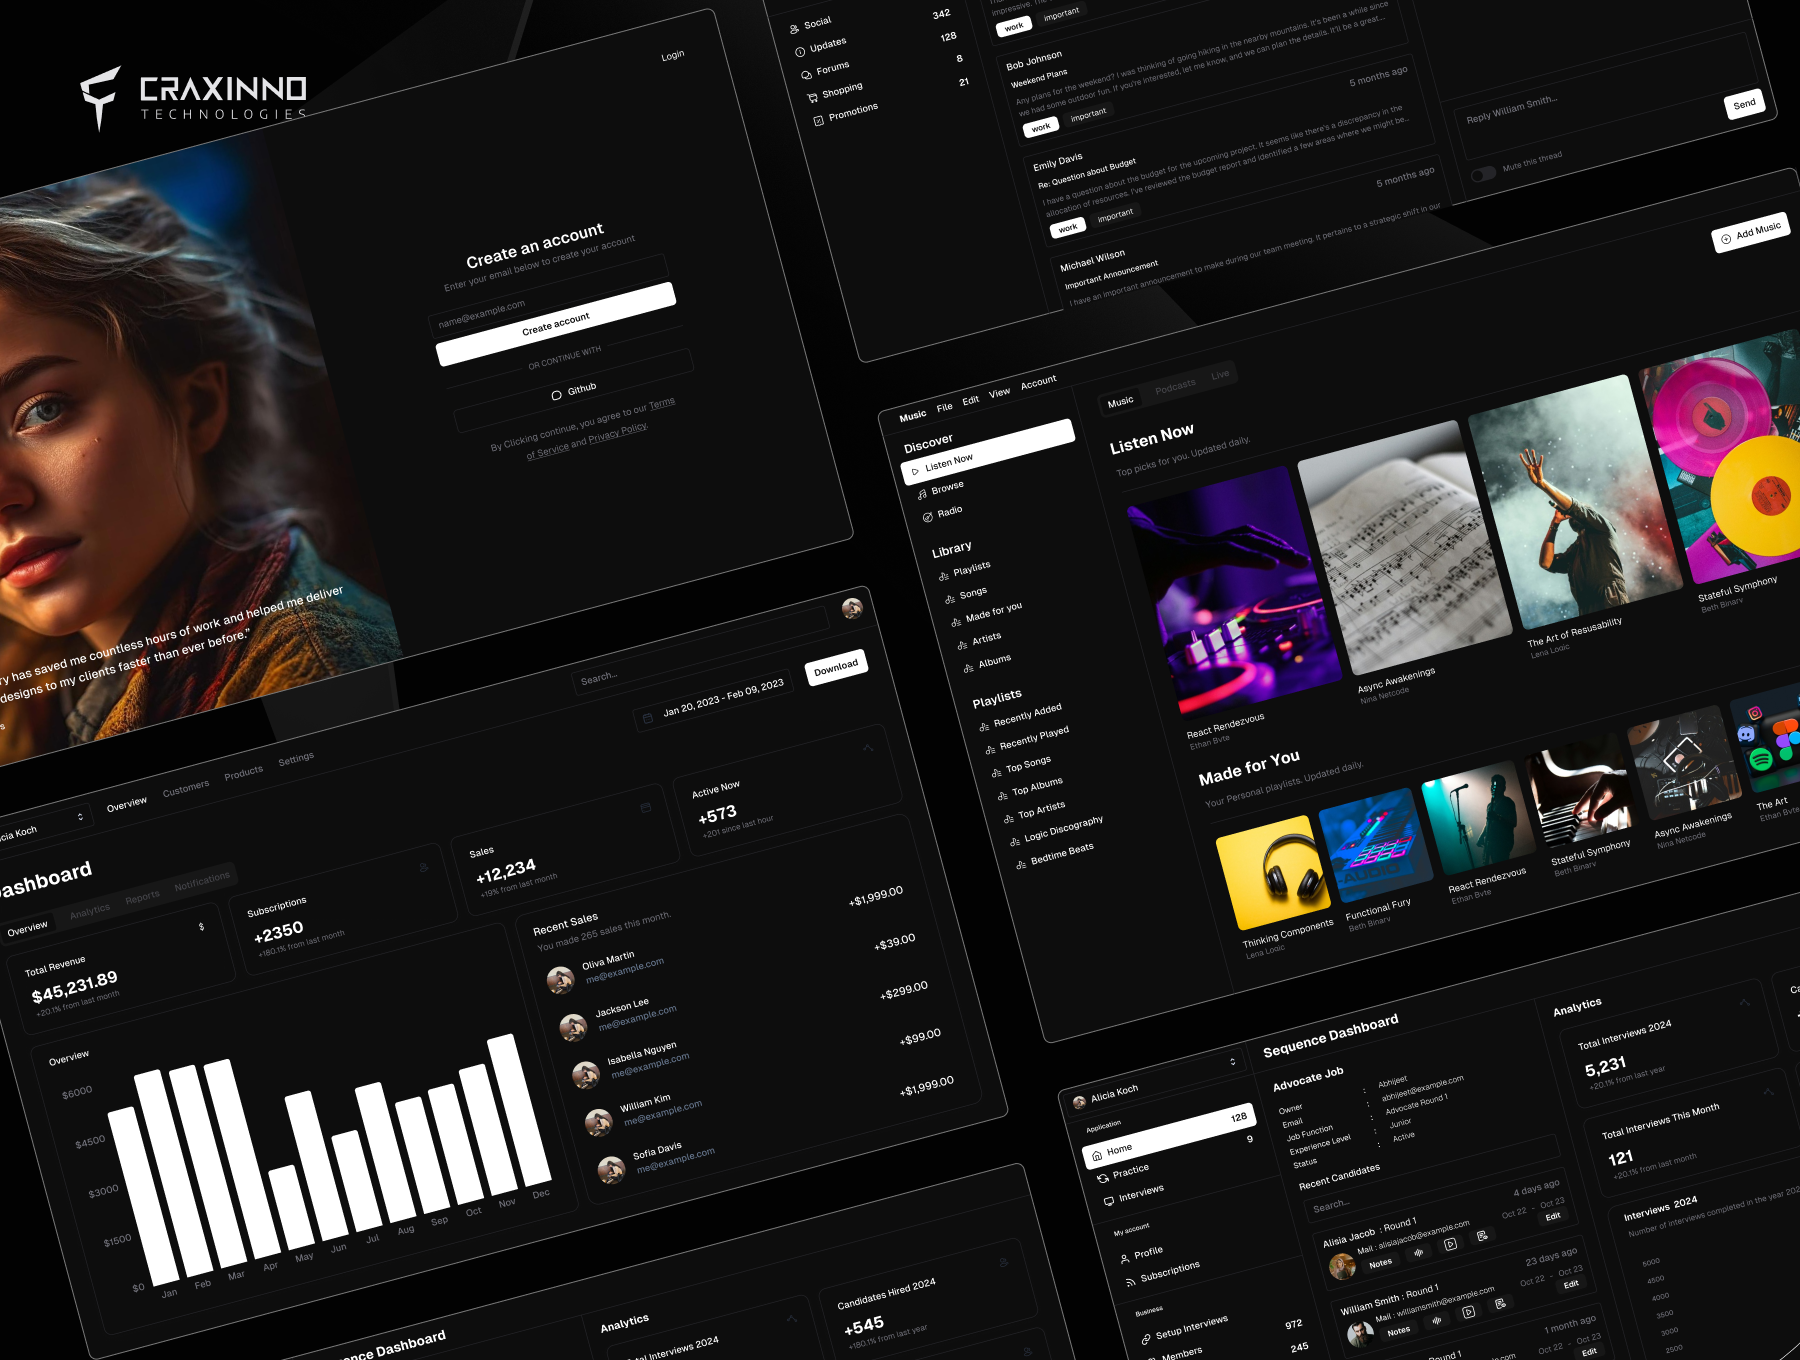Click the name@example.com email field
The width and height of the screenshot is (1800, 1360).
point(550,295)
